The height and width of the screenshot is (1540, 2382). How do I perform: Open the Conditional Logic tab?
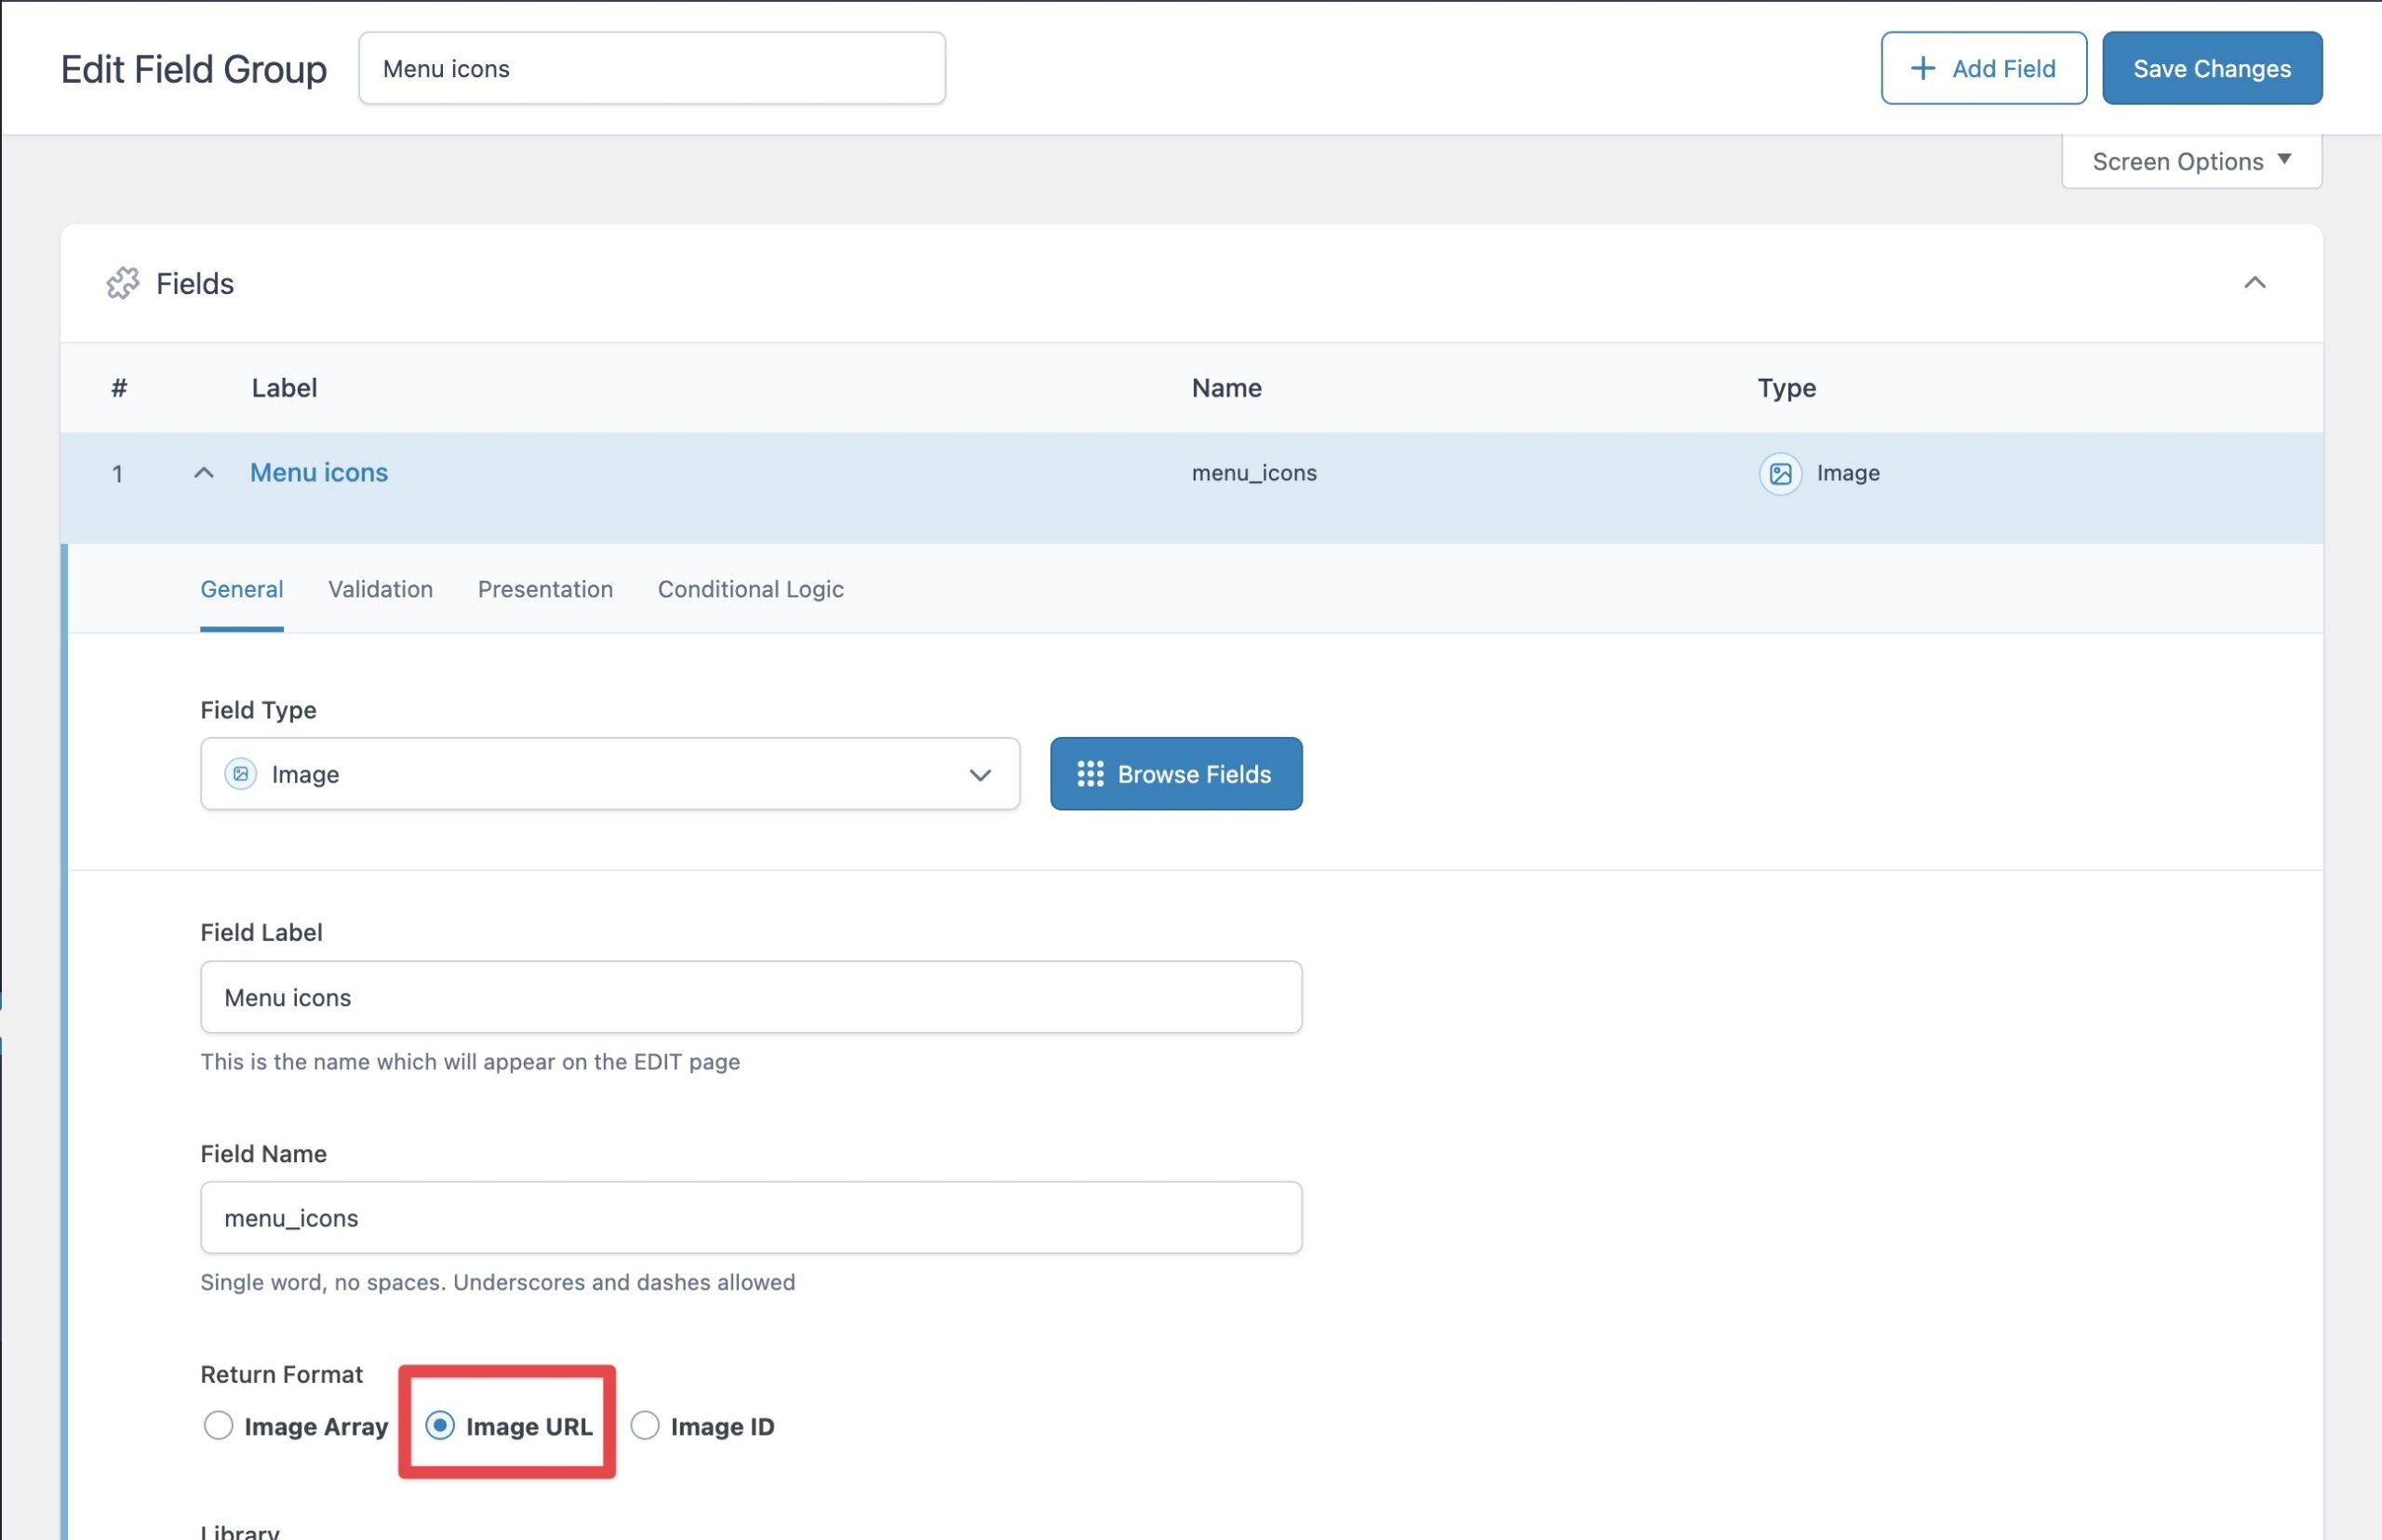tap(750, 589)
